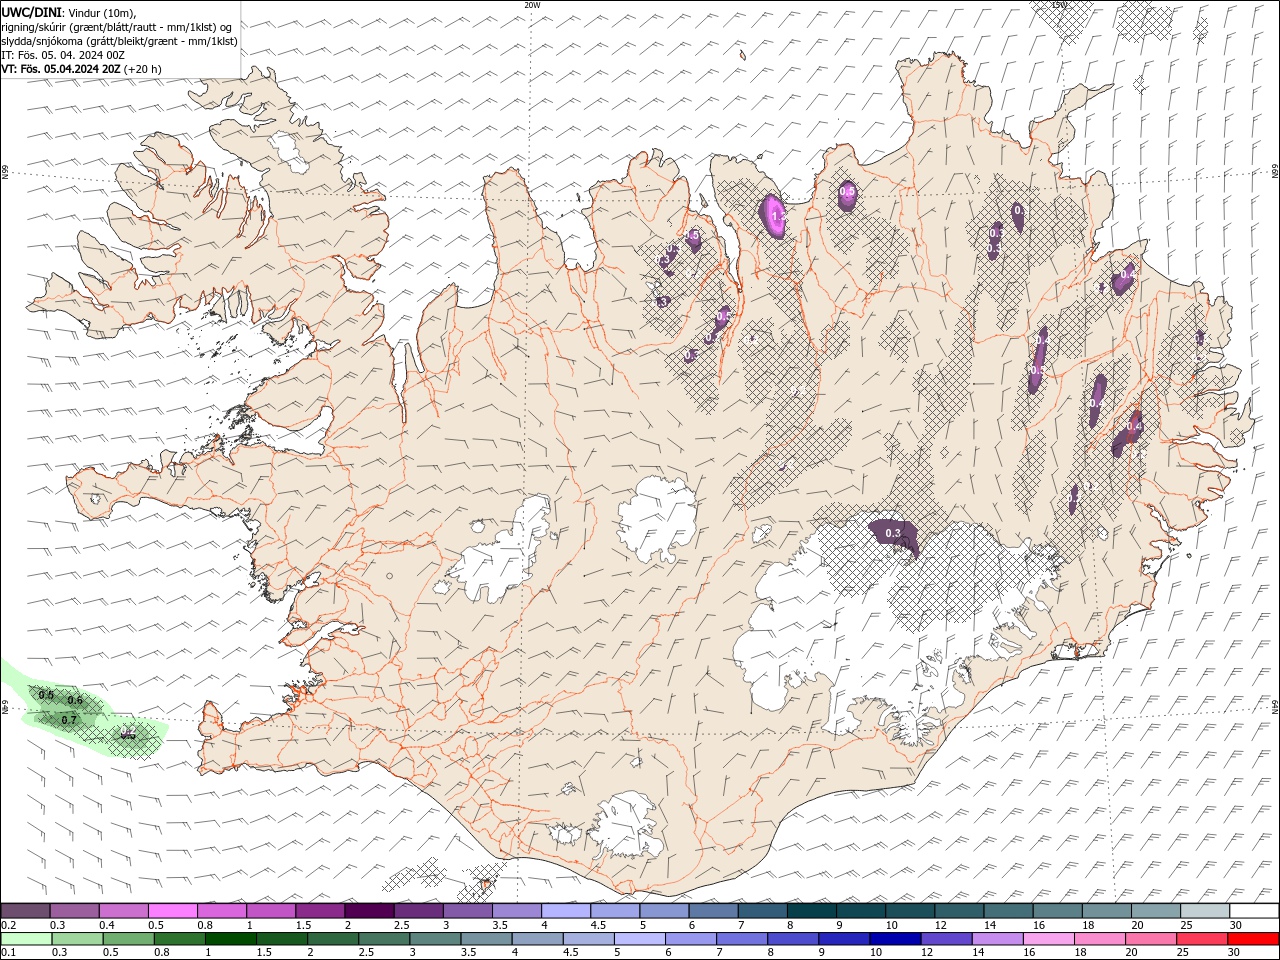Pick the bright pink snow swatch at 0.5
This screenshot has height=960, width=1280.
pos(172,911)
